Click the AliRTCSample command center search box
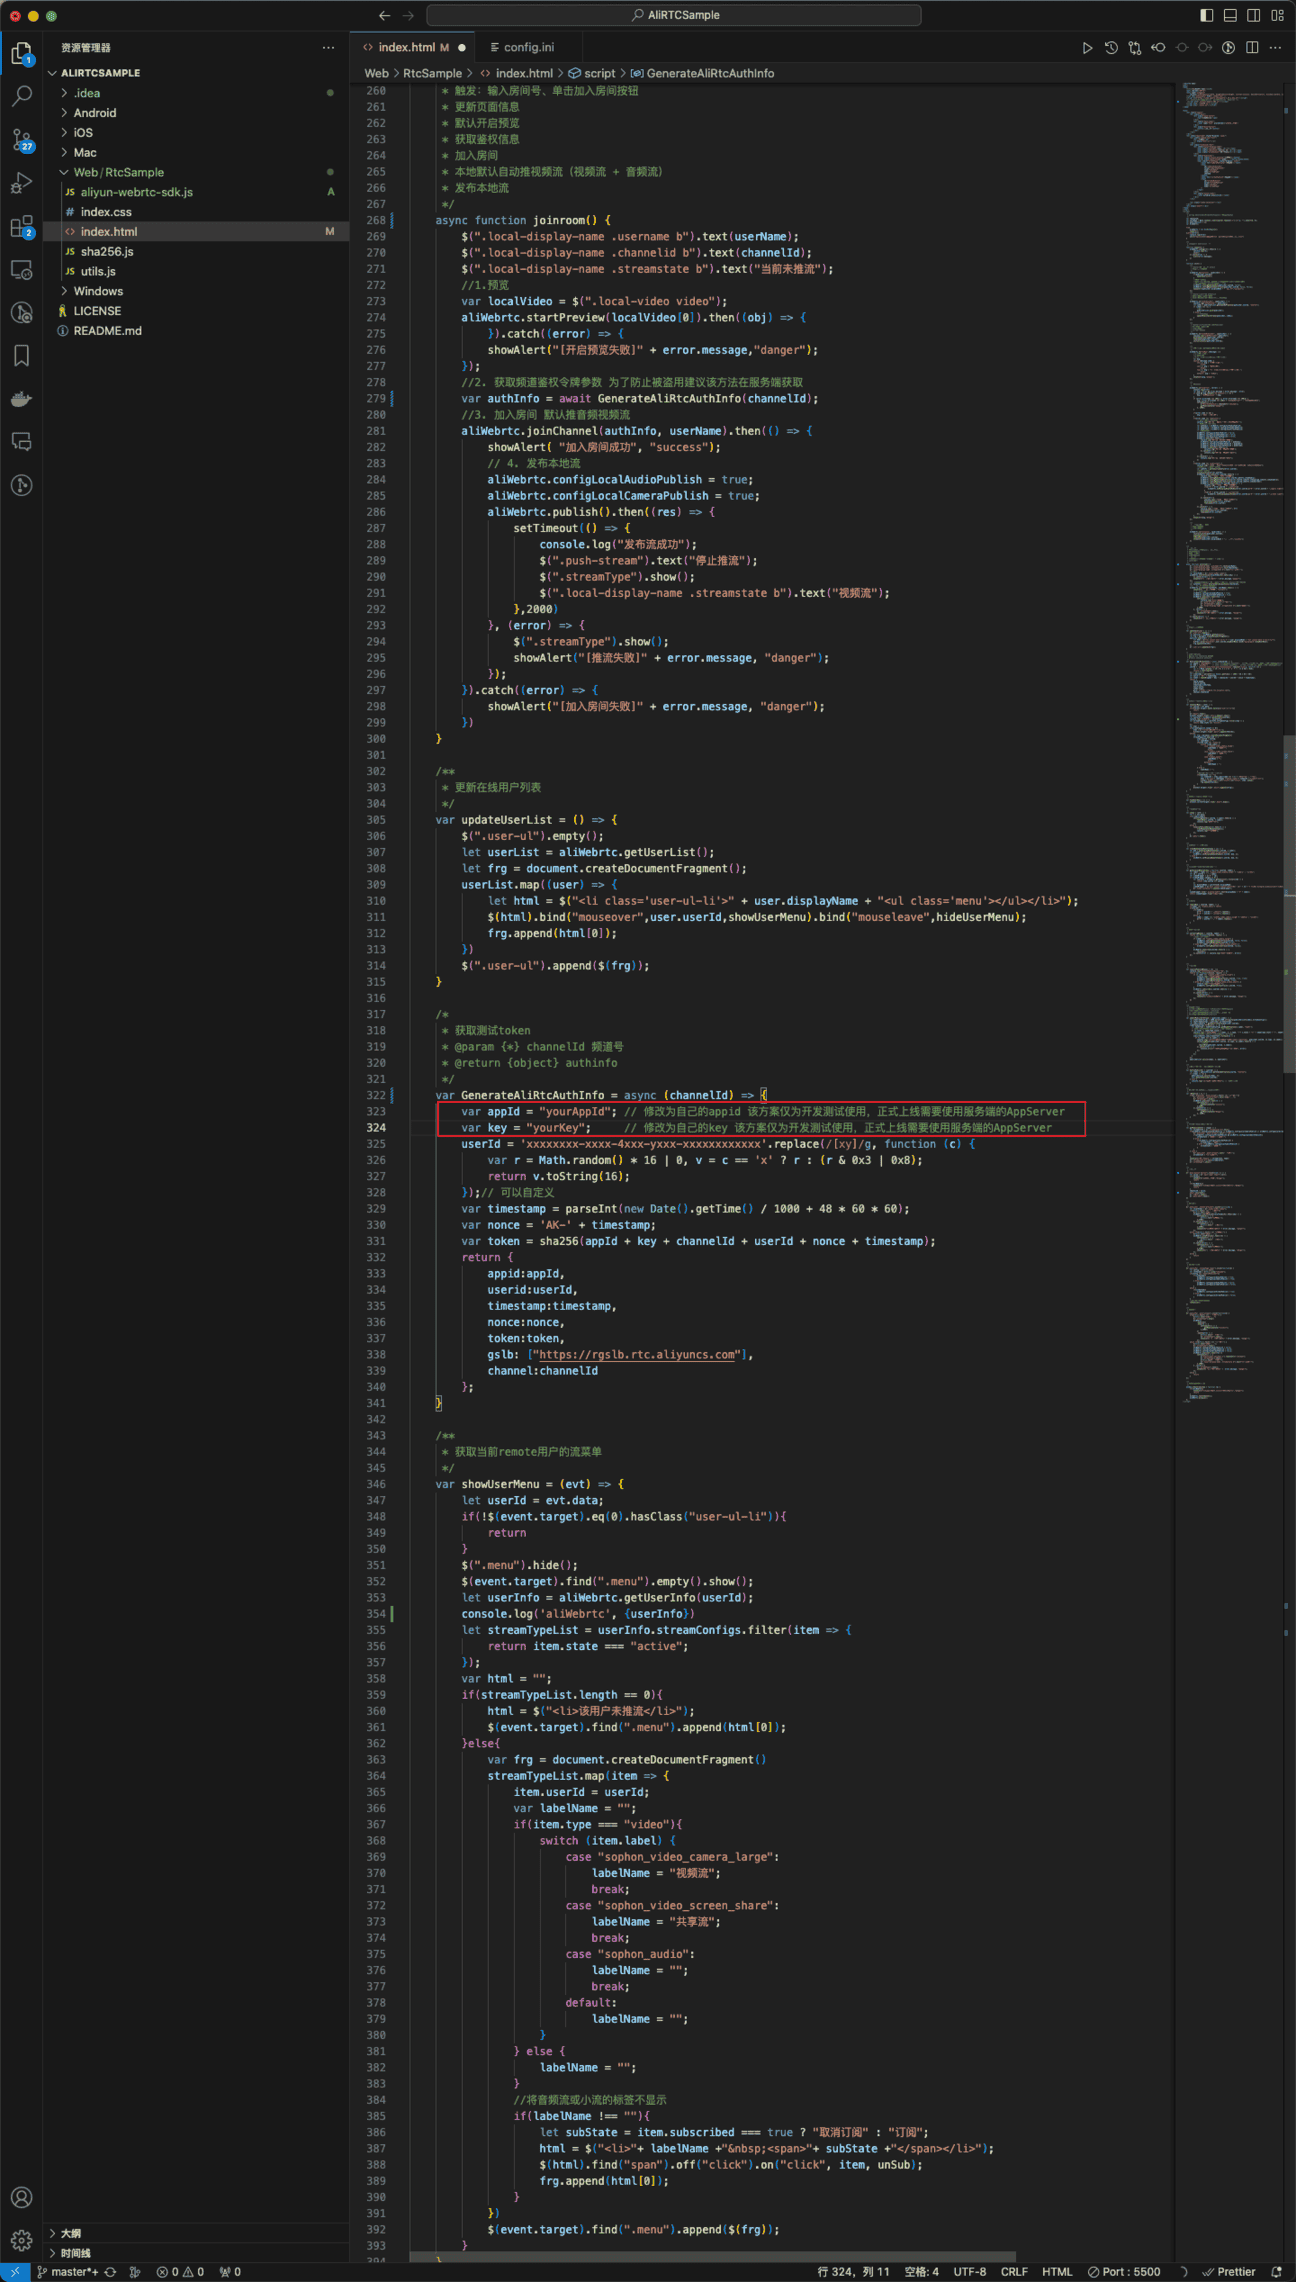The height and width of the screenshot is (2282, 1296). pos(674,15)
